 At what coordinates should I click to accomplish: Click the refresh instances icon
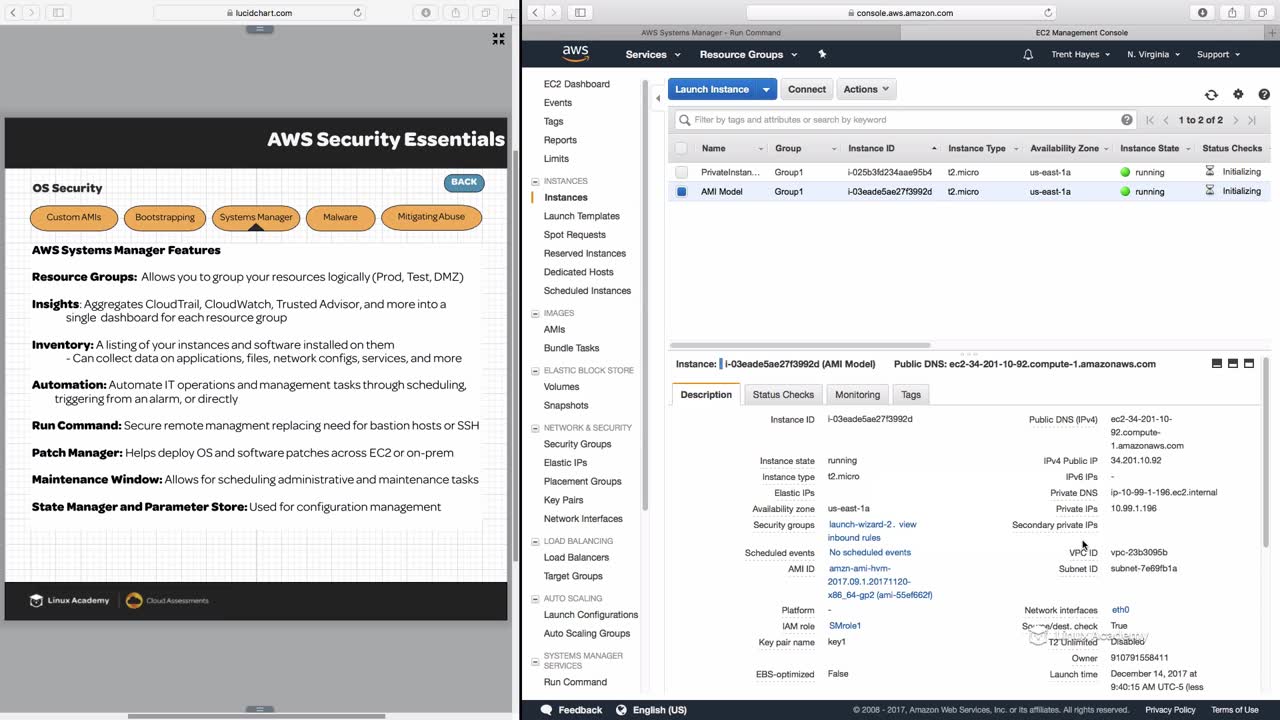(1211, 94)
